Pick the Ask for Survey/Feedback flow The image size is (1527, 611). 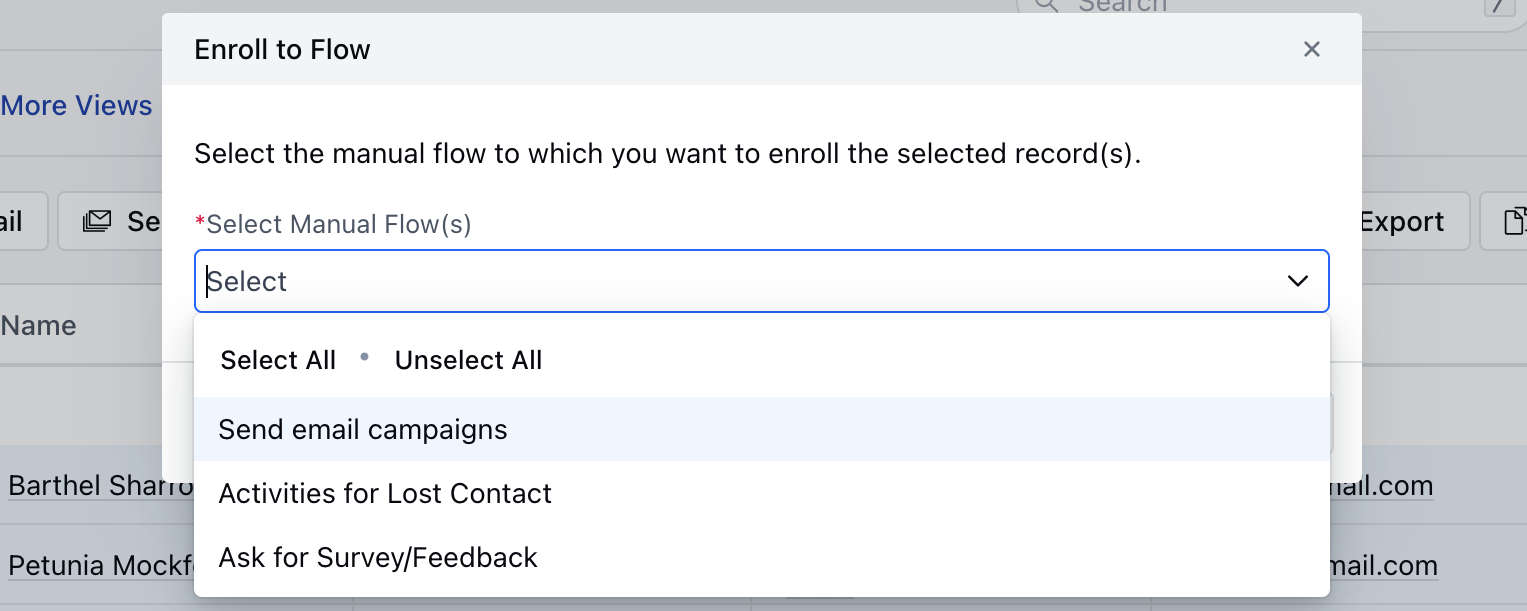[x=378, y=557]
